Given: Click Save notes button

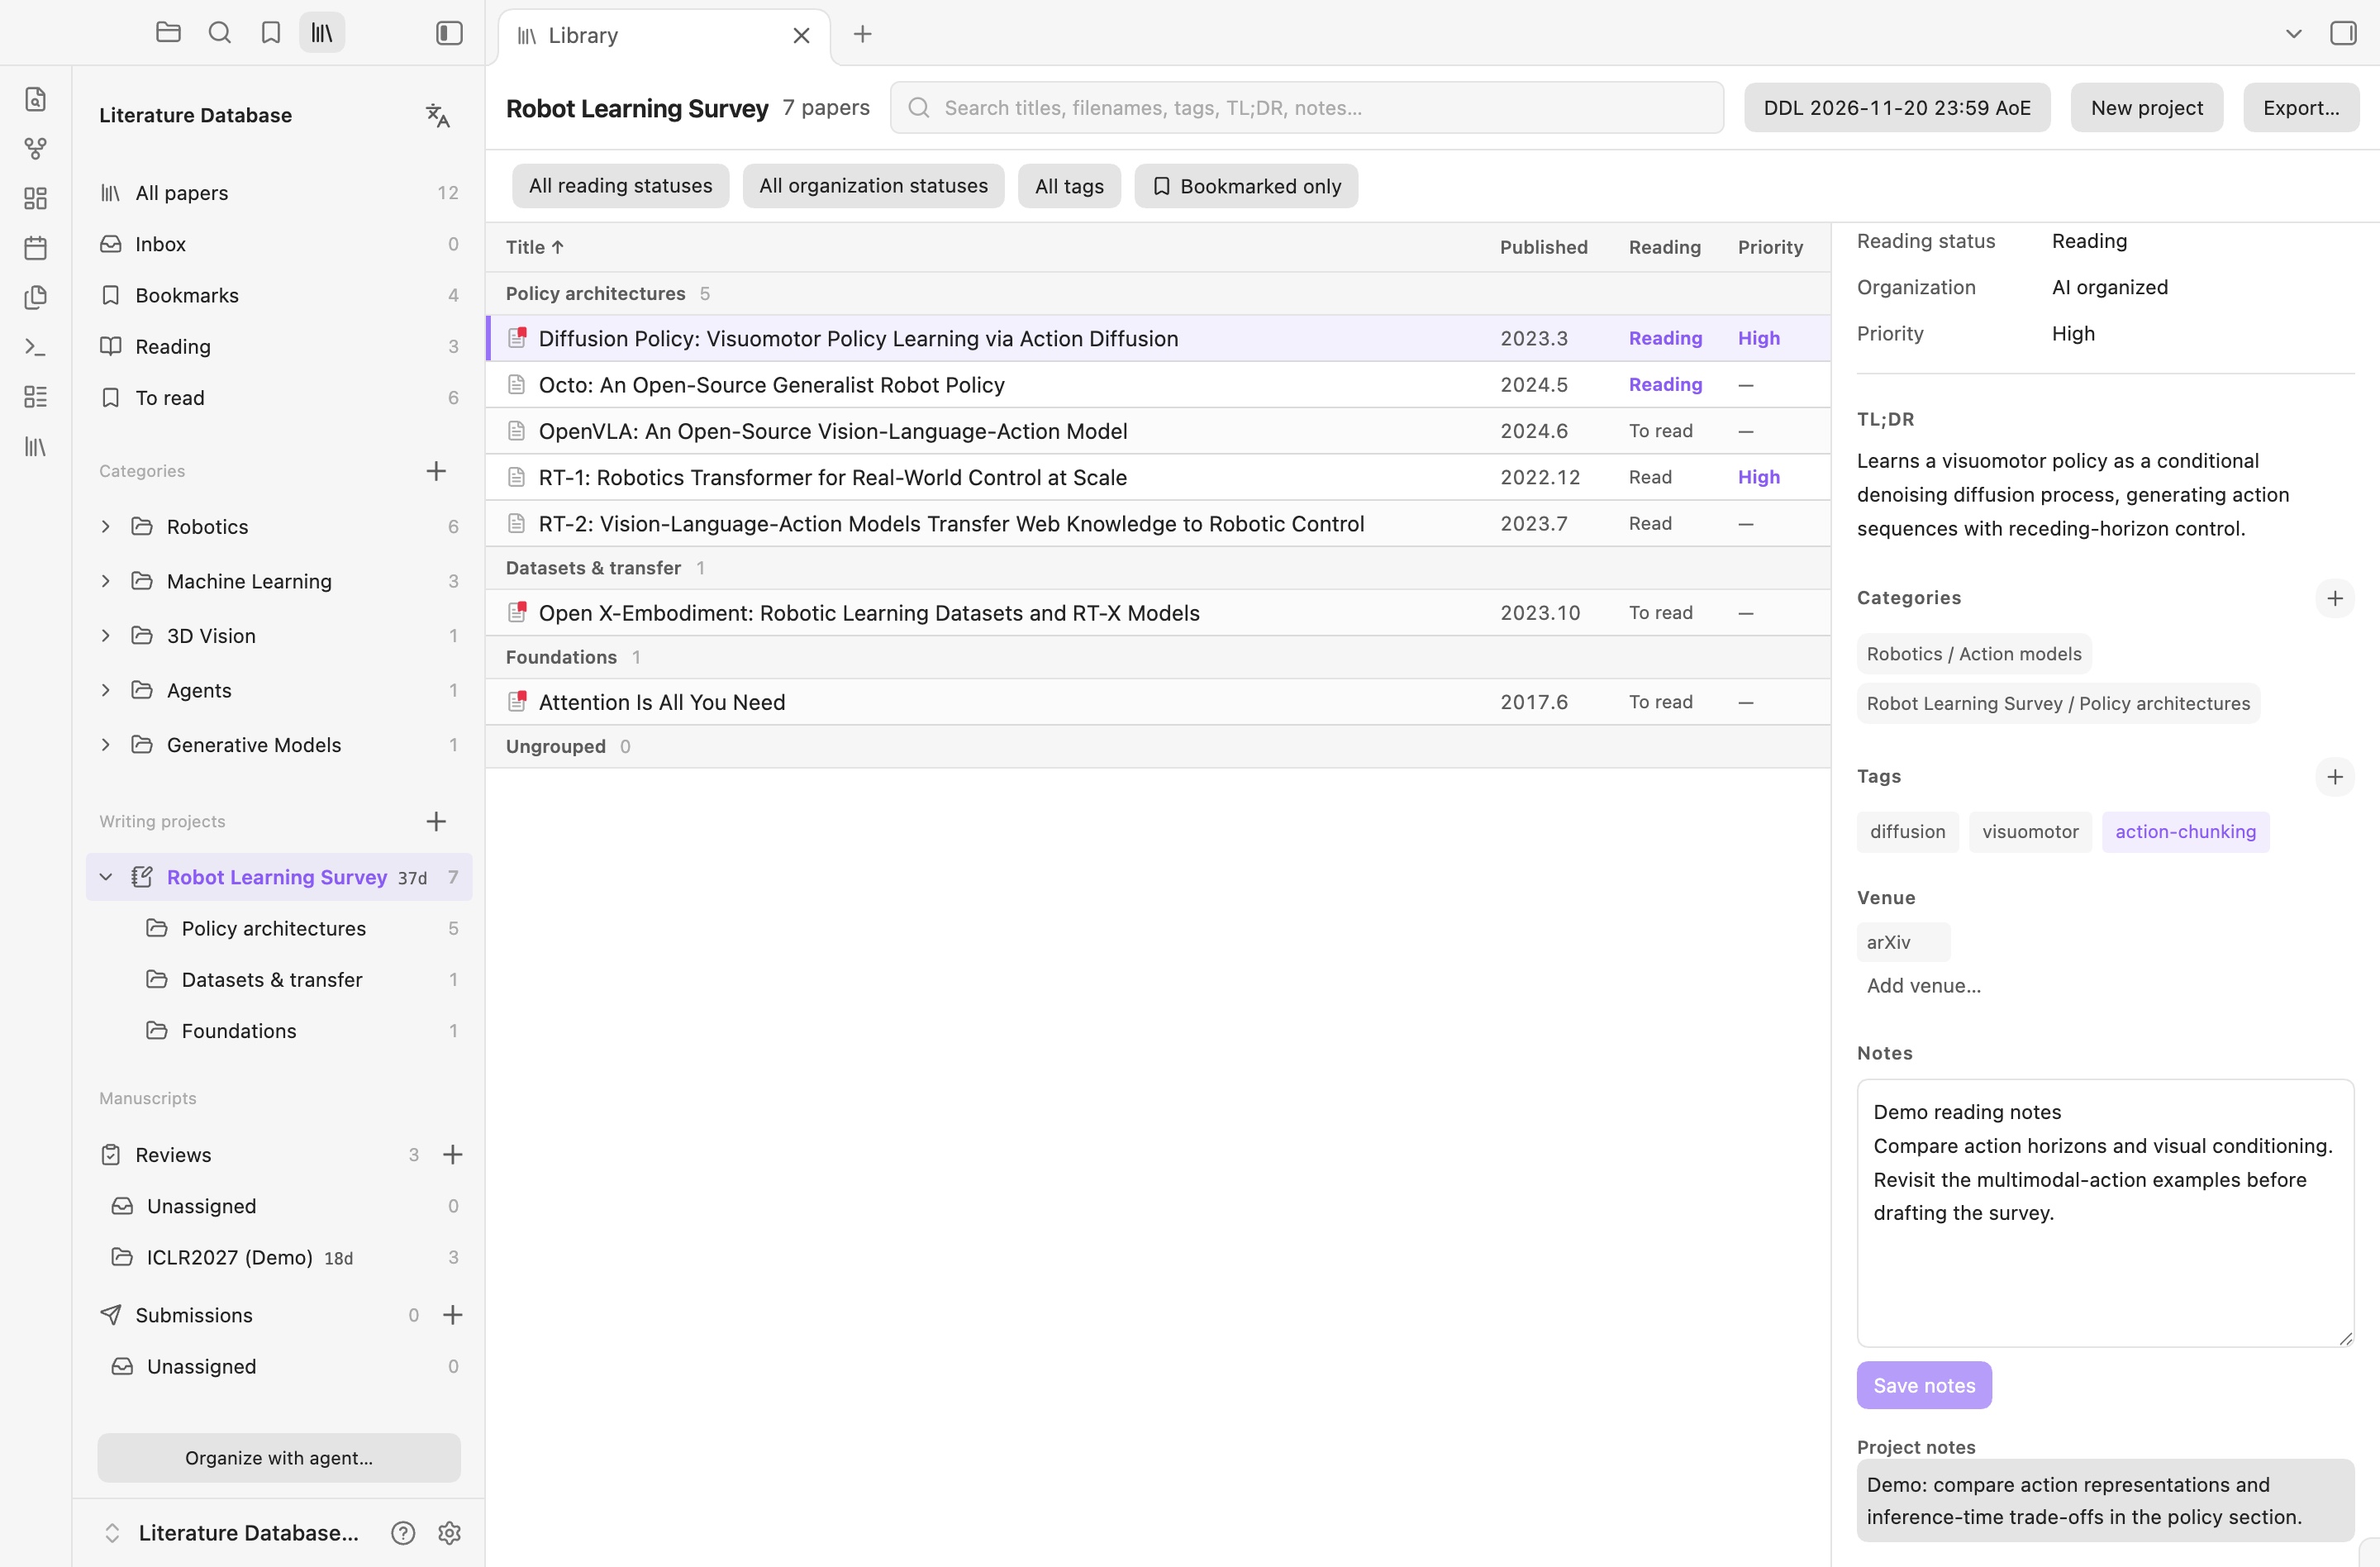Looking at the screenshot, I should [1923, 1386].
